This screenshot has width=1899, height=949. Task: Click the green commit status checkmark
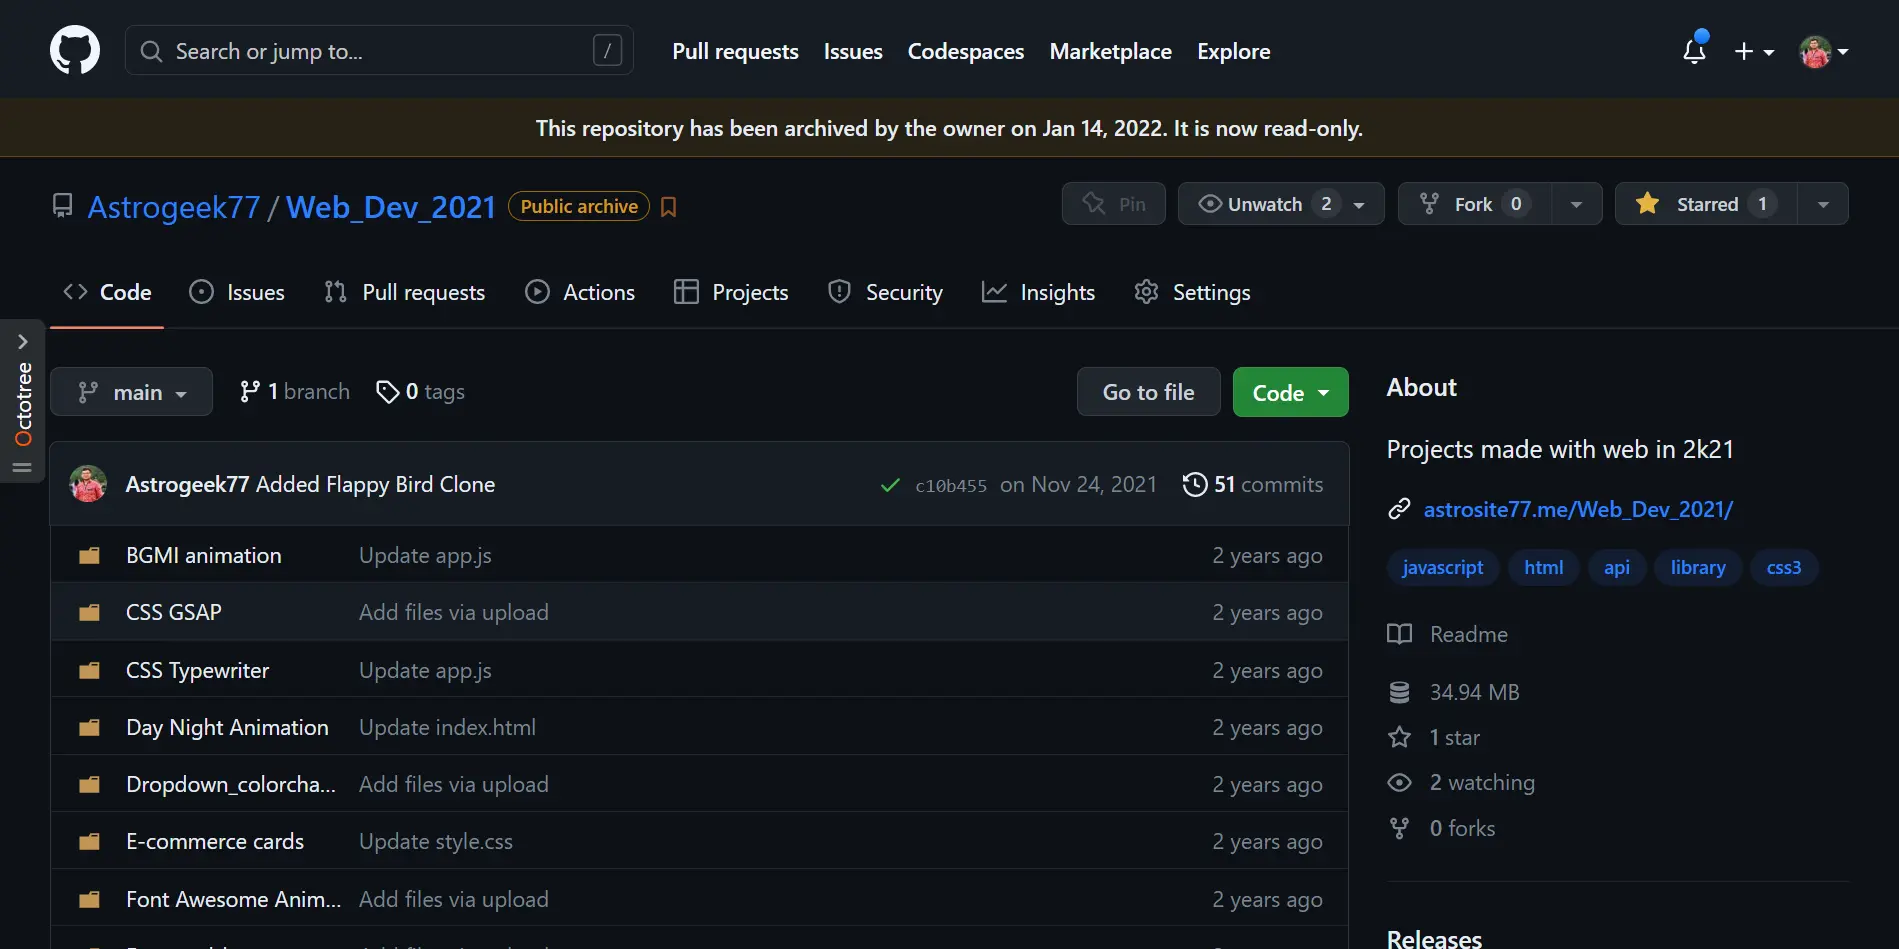889,486
